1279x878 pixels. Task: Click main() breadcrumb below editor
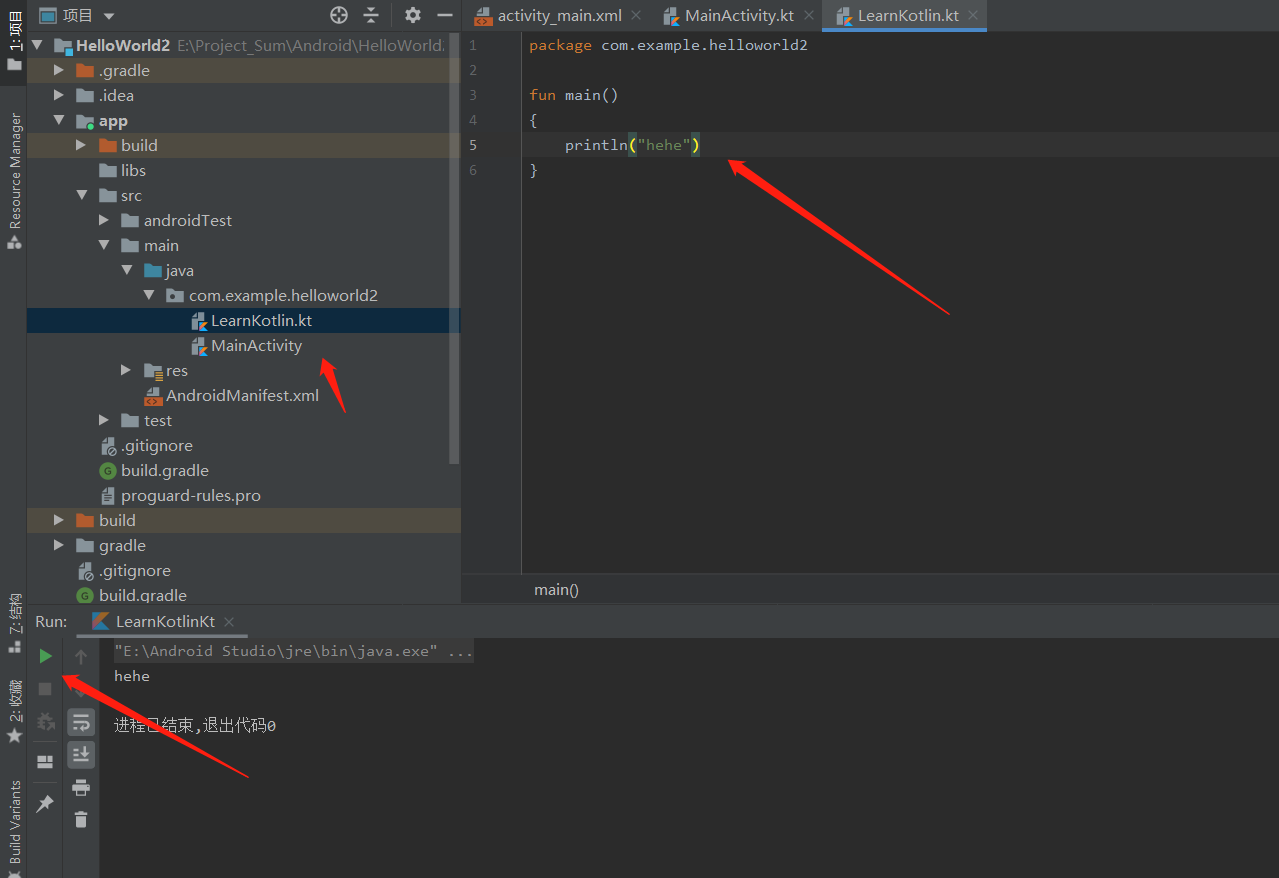point(556,590)
